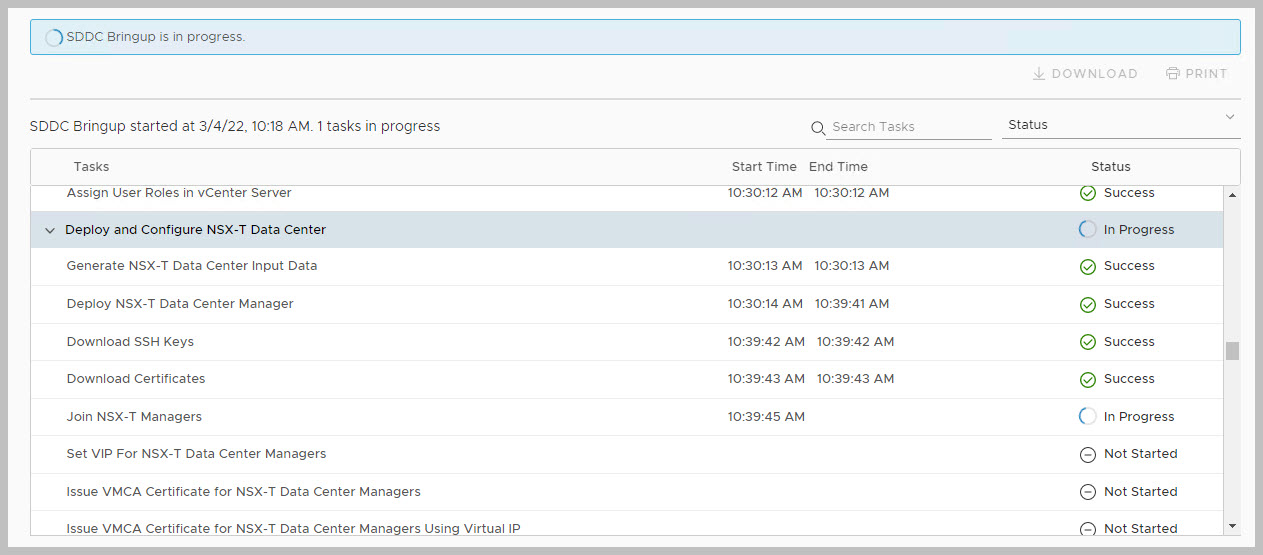Click the Tasks column header
This screenshot has height=555, width=1263.
click(91, 167)
